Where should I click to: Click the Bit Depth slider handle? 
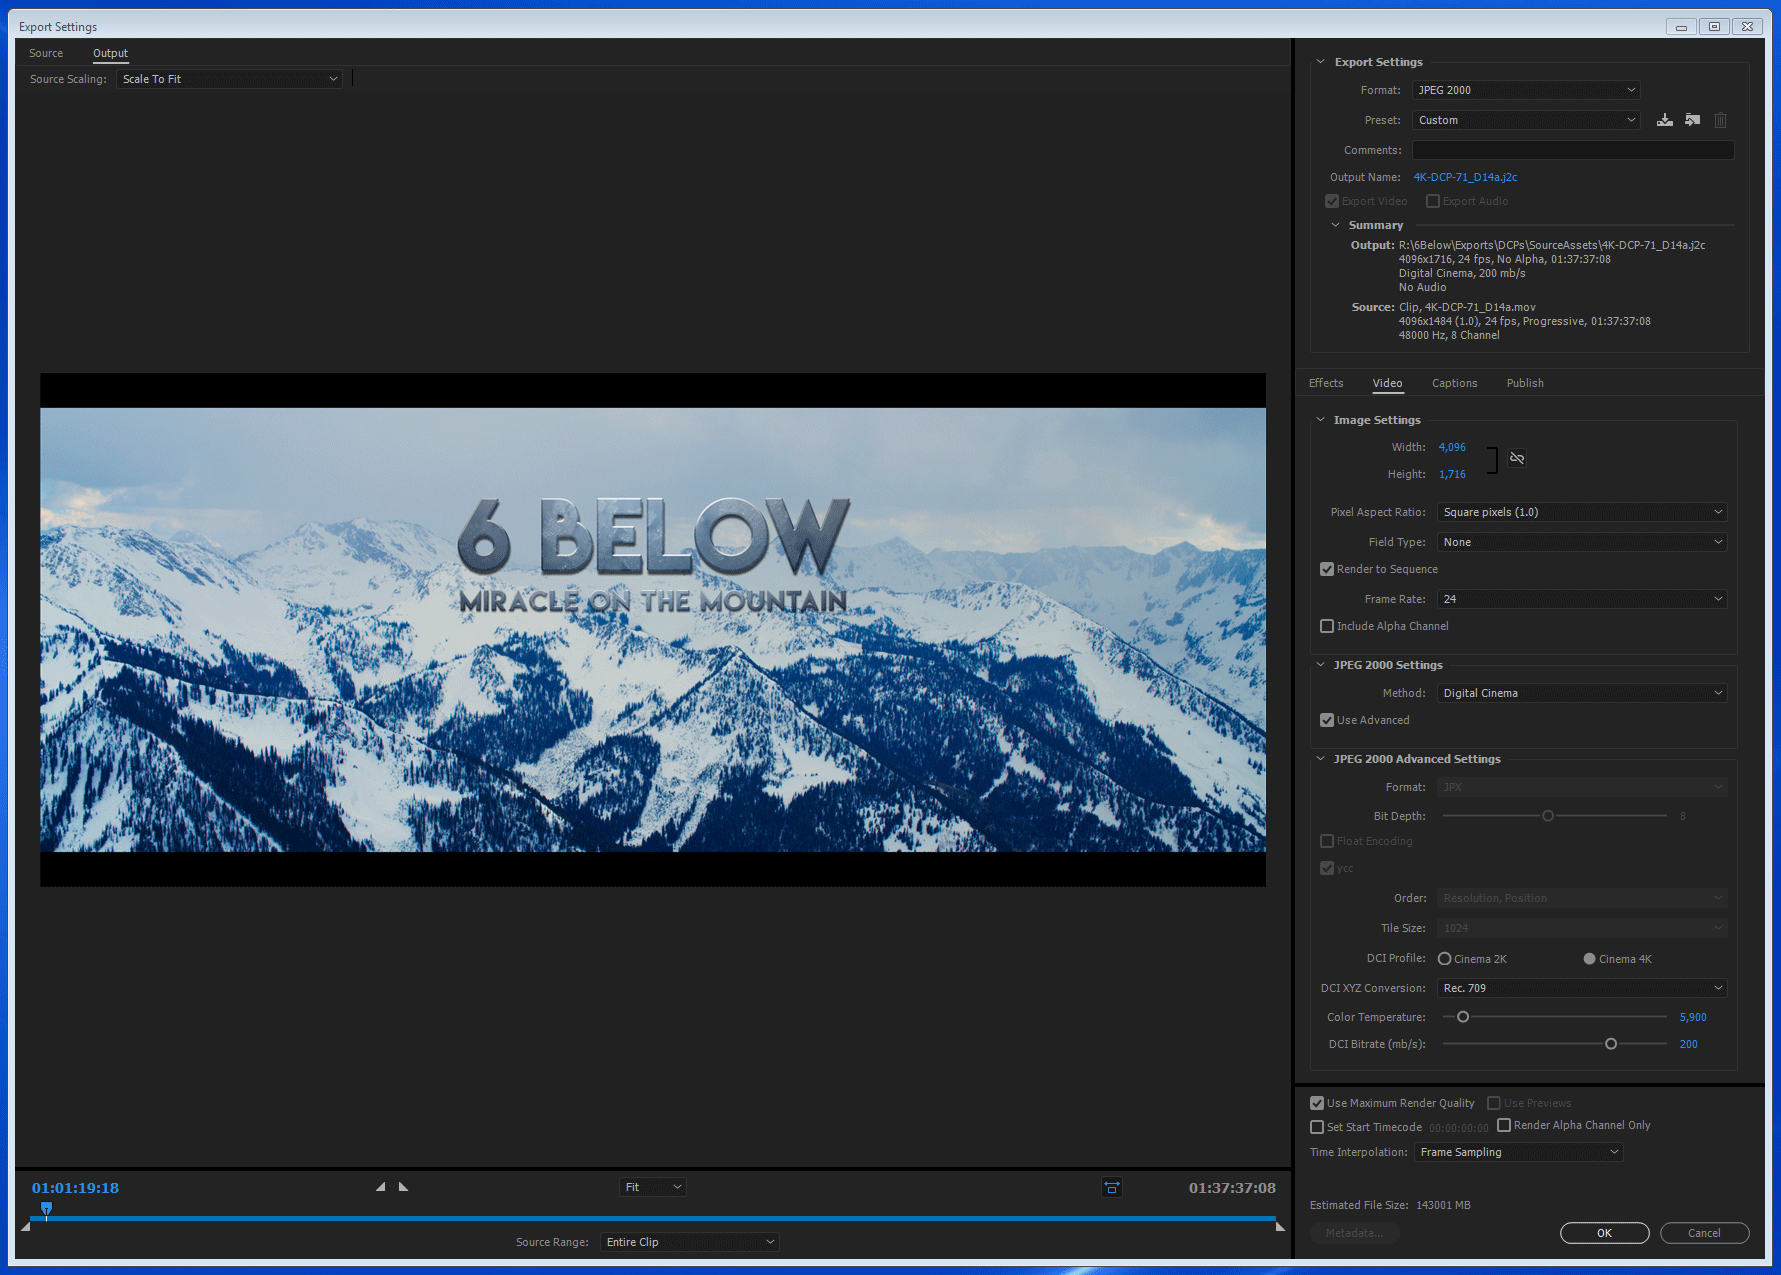pyautogui.click(x=1548, y=816)
